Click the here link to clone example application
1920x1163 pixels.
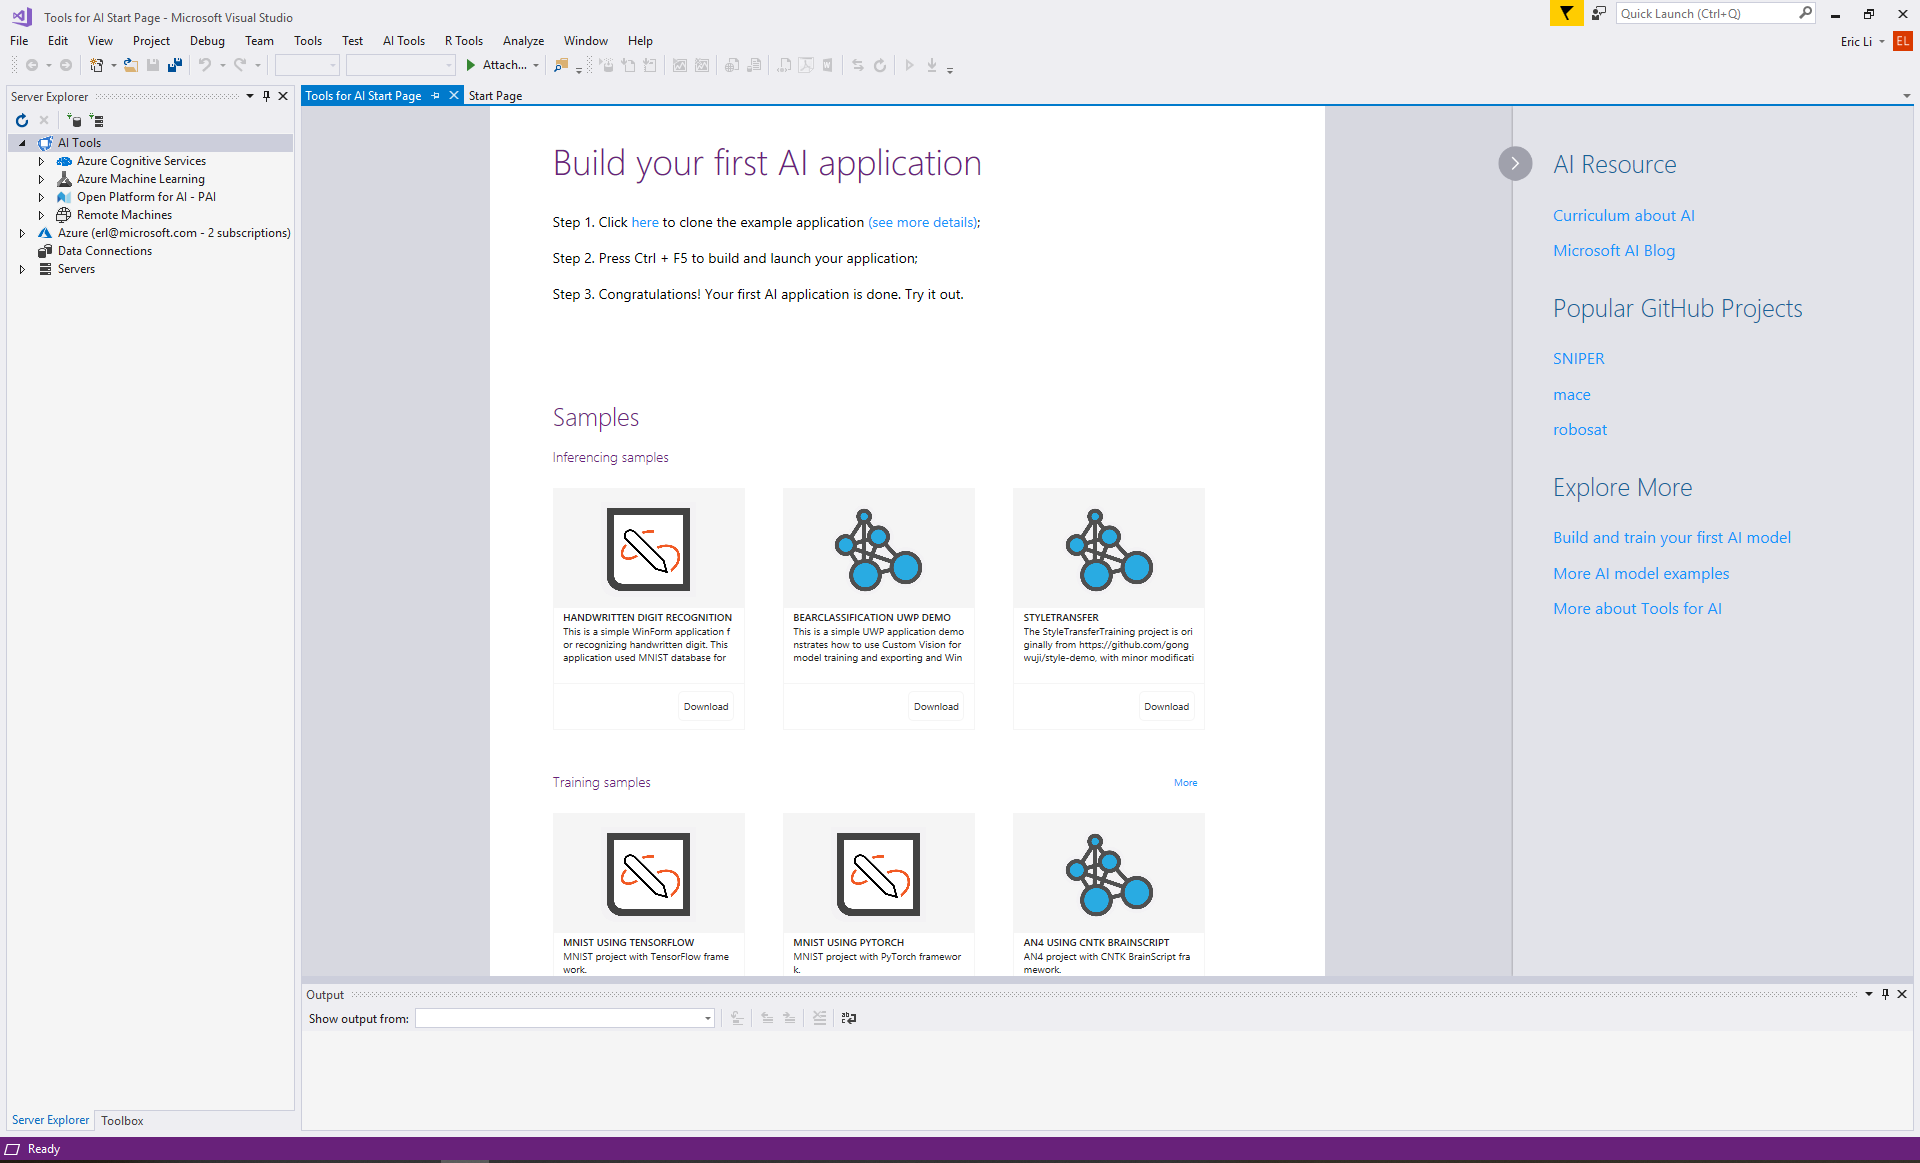pos(645,222)
